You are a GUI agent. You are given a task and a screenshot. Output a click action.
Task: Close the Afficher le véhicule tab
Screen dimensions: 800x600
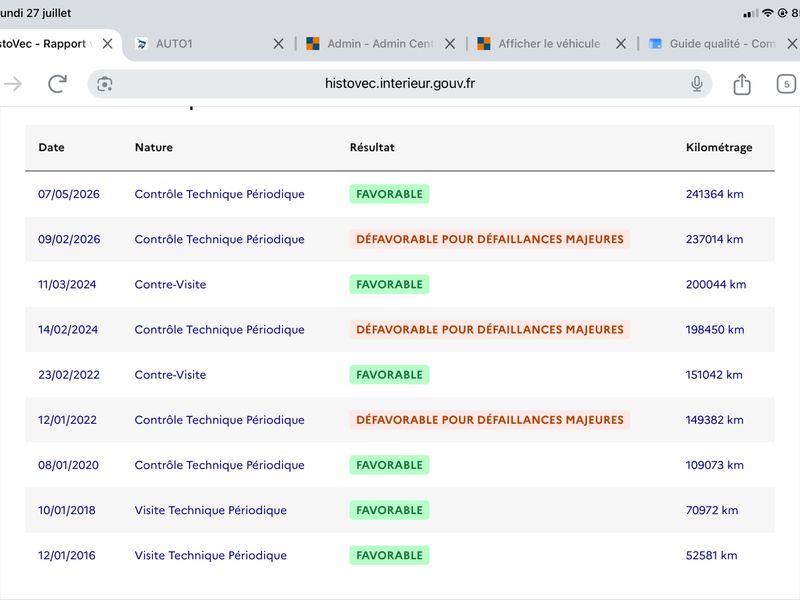620,44
